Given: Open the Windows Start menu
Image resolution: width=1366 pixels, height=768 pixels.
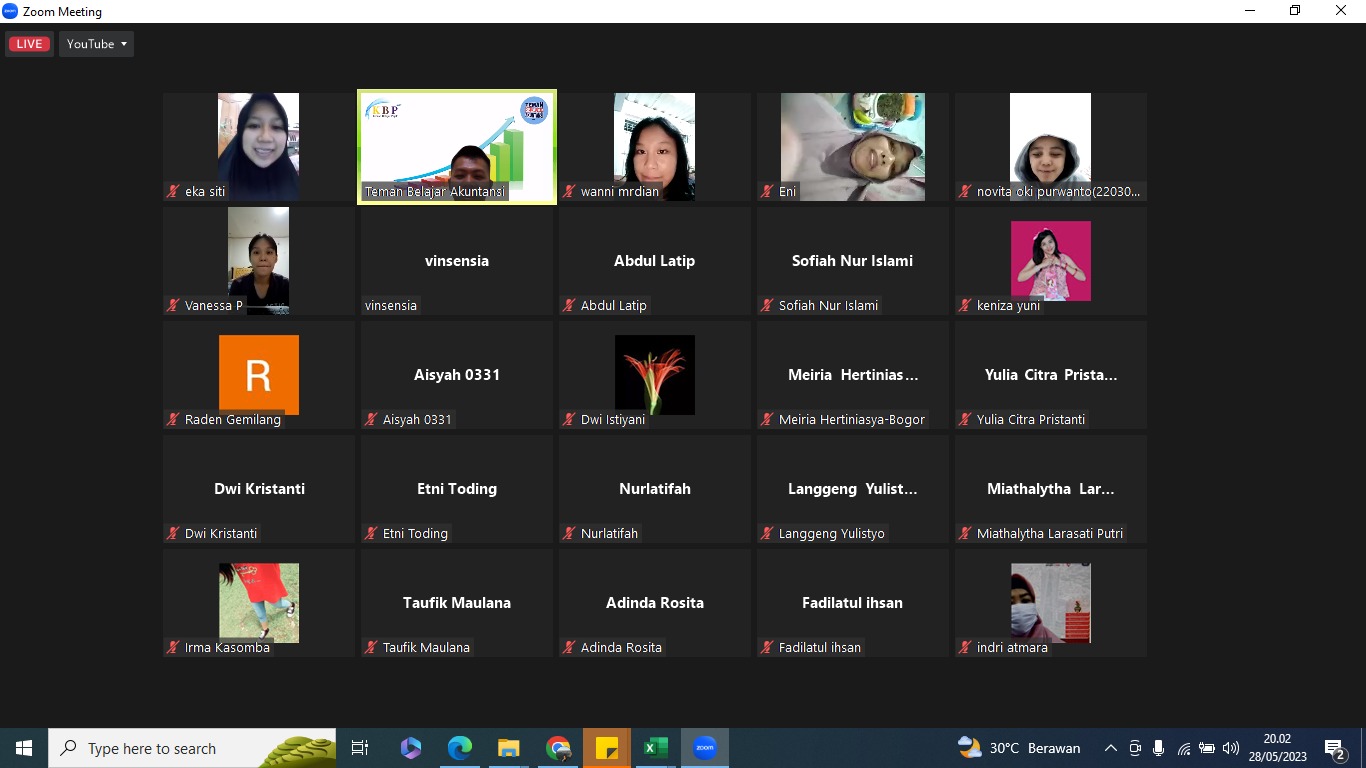Looking at the screenshot, I should pos(24,748).
